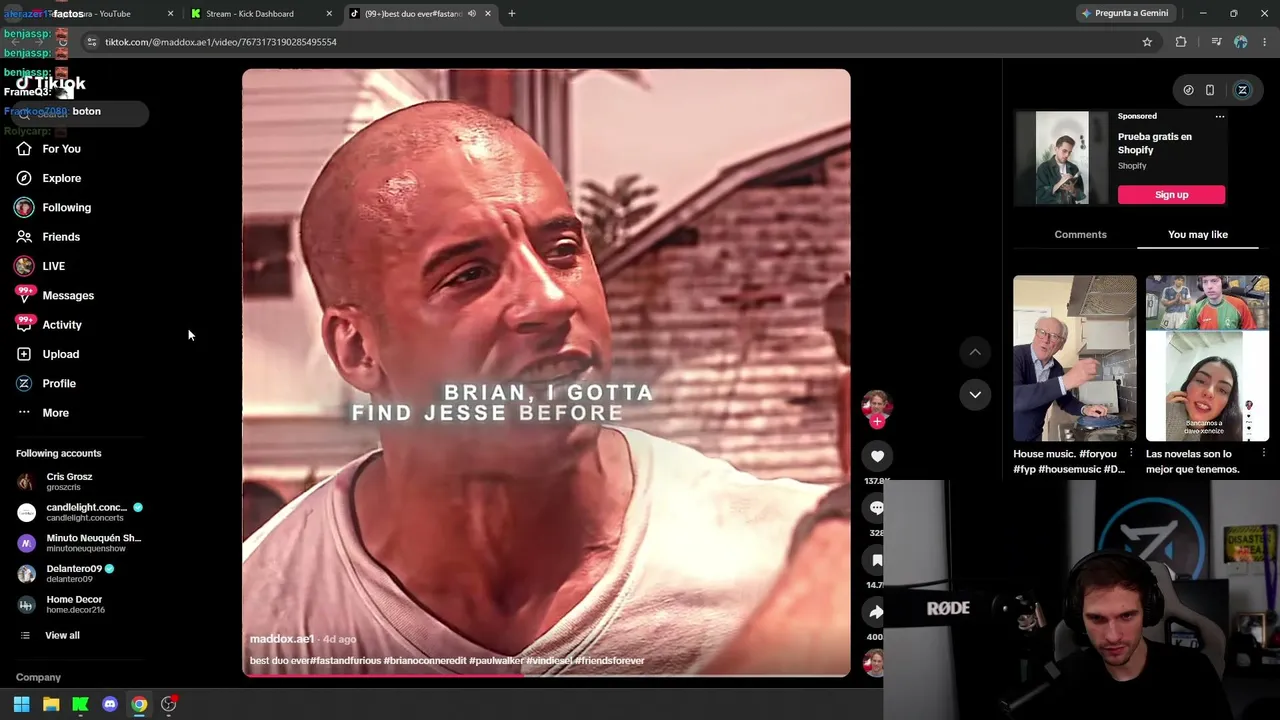Image resolution: width=1280 pixels, height=720 pixels.
Task: Follow creator via red plus badge
Action: pos(877,422)
